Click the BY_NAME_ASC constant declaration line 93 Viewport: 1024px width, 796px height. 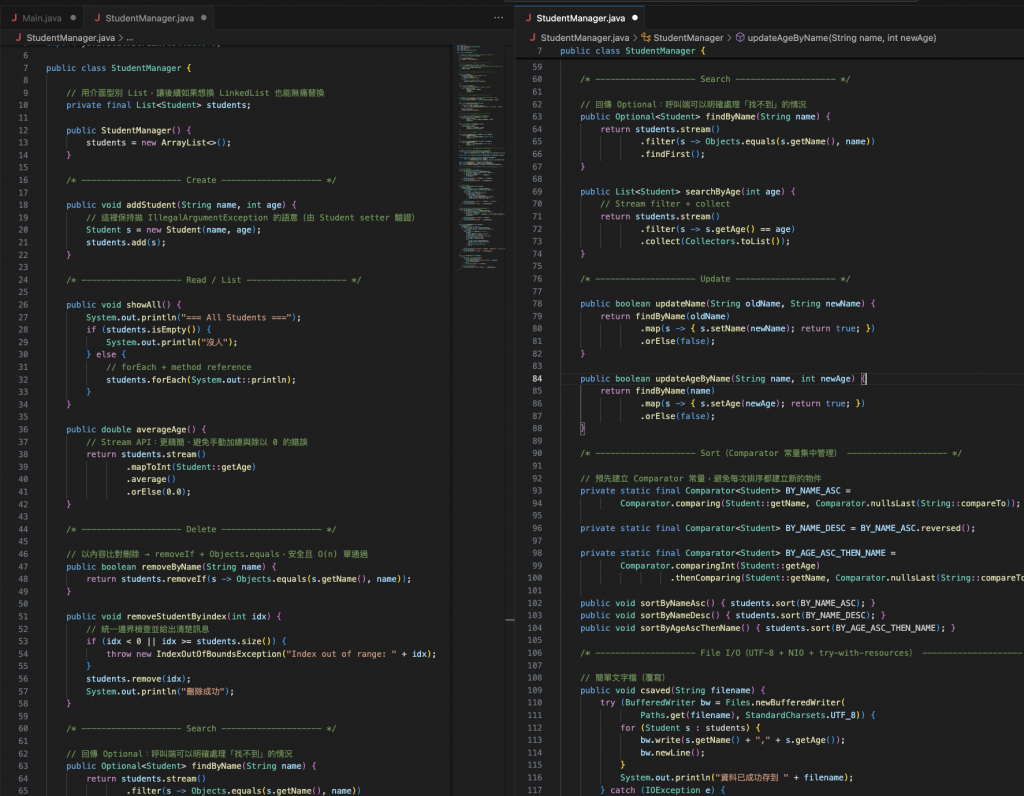click(x=715, y=491)
